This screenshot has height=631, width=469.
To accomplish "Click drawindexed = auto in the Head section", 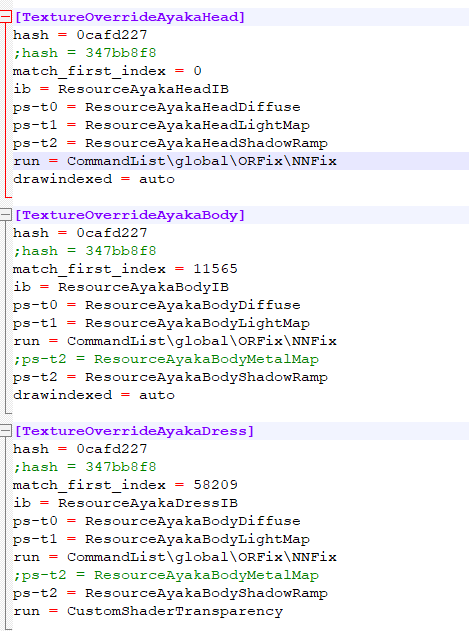I will click(x=94, y=179).
